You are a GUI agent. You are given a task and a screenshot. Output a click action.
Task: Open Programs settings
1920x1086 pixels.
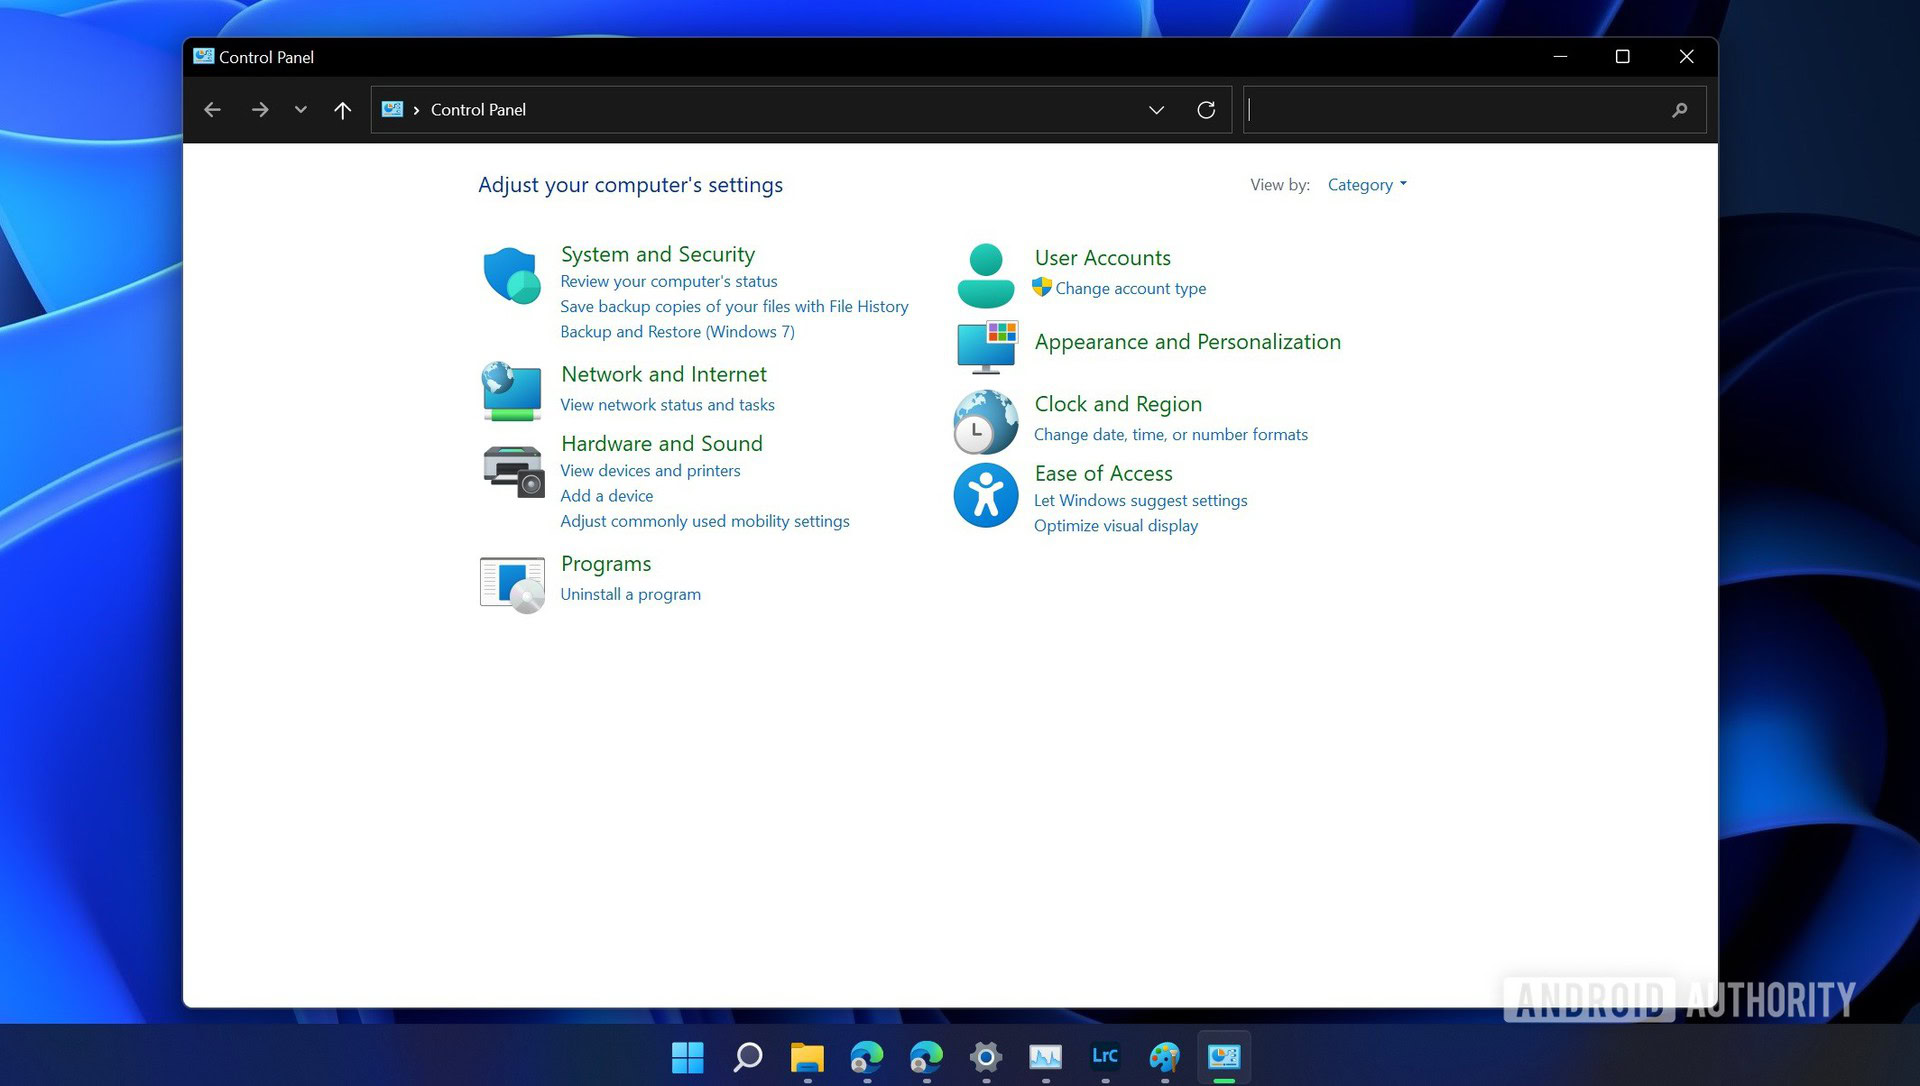pos(604,563)
